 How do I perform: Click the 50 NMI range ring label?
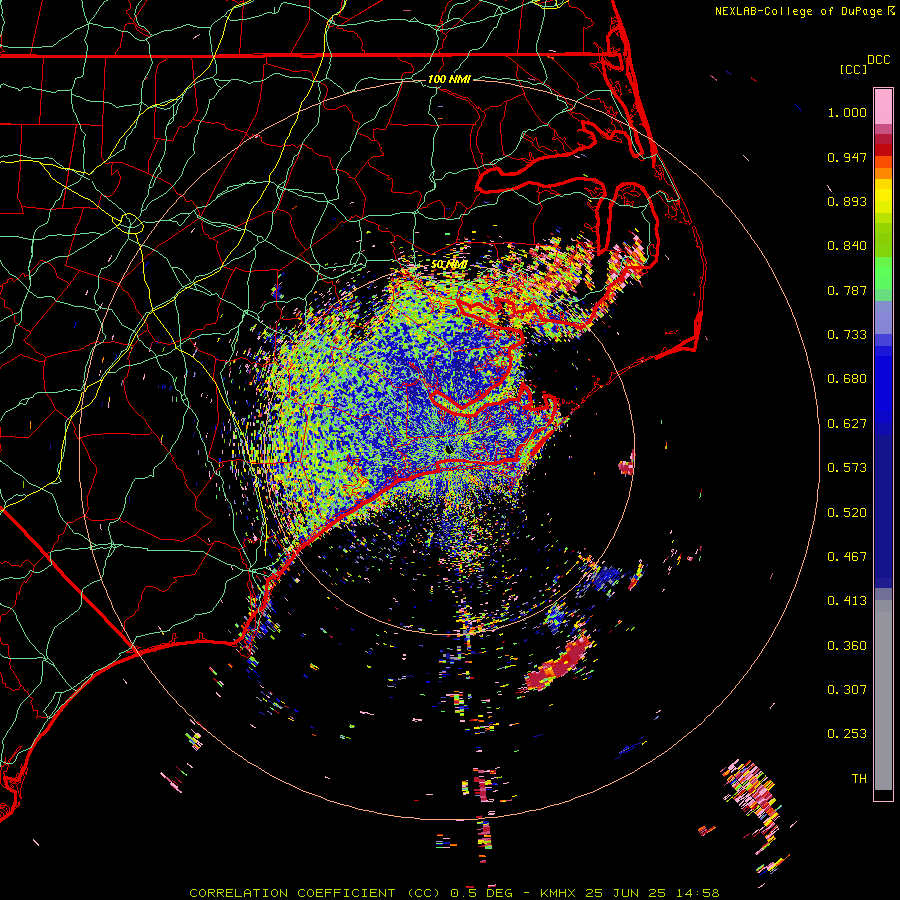tap(449, 265)
